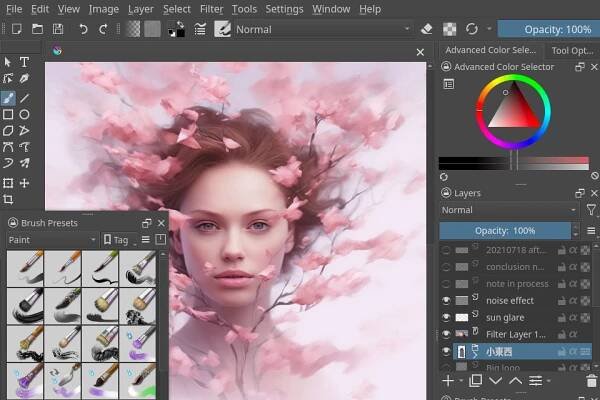Click the Eraser mode icon
Viewport: 600px width, 400px height.
[427, 30]
